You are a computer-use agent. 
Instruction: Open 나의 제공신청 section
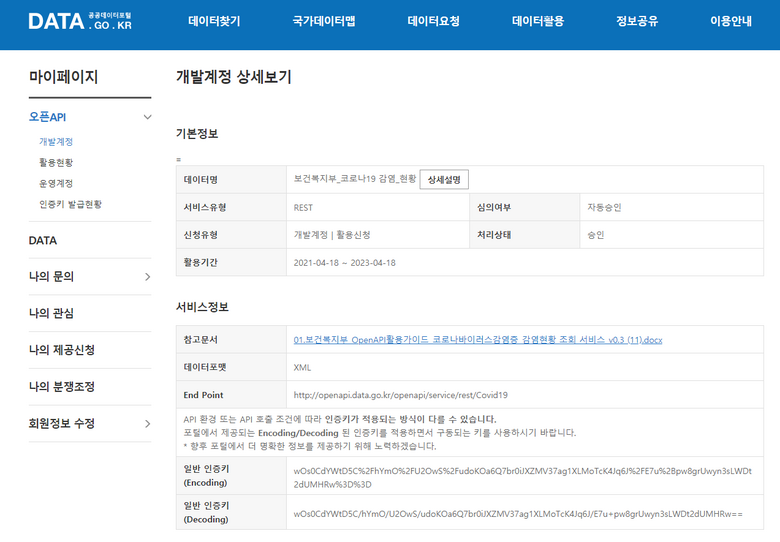[62, 350]
